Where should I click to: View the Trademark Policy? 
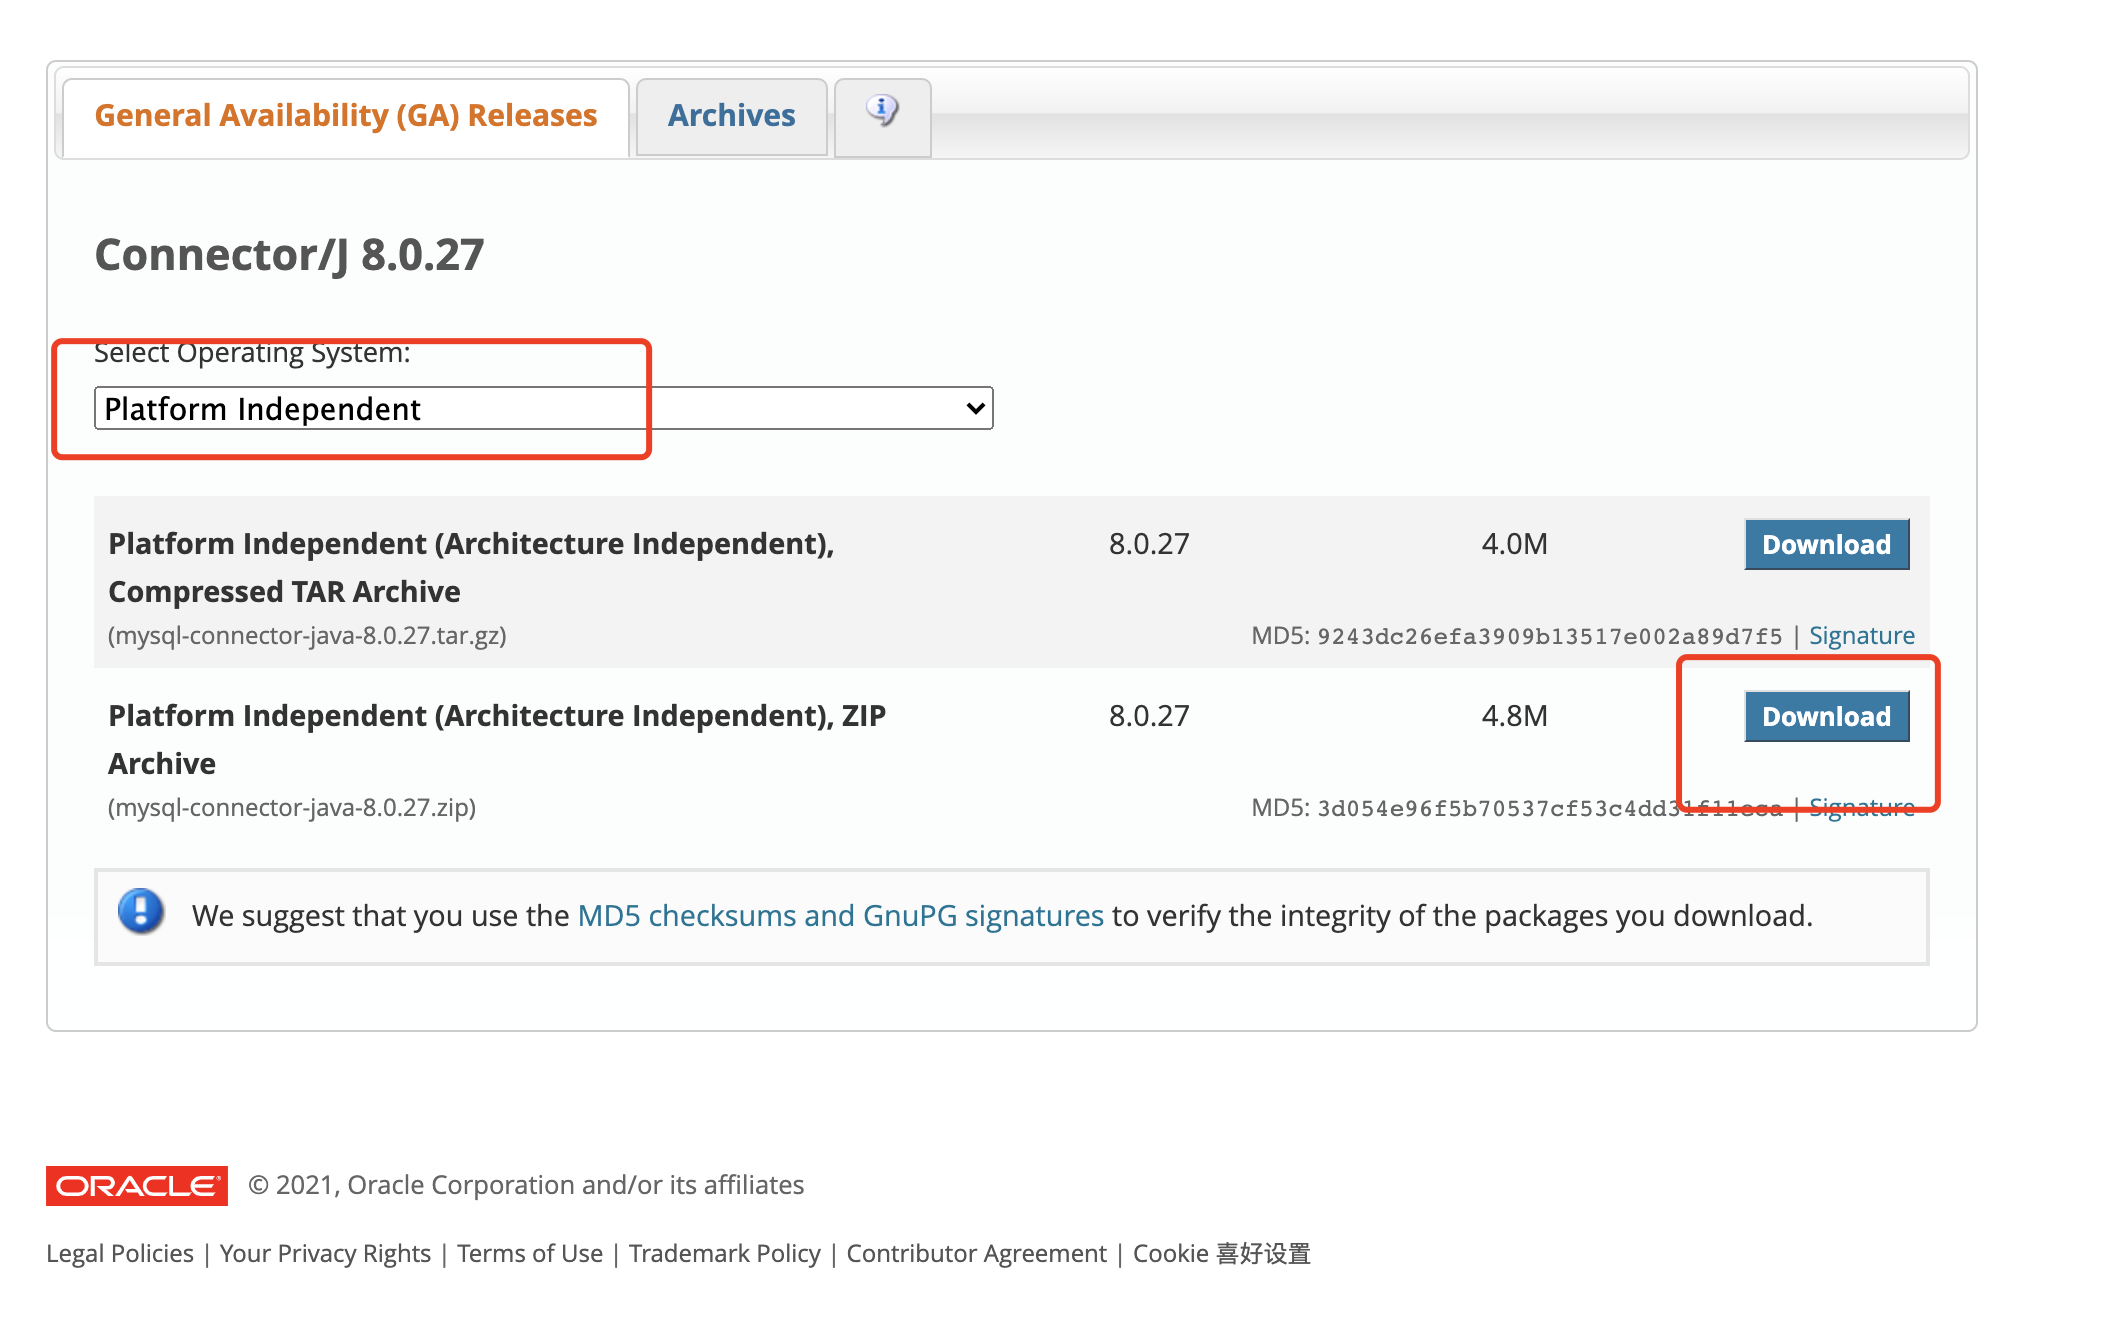(725, 1253)
